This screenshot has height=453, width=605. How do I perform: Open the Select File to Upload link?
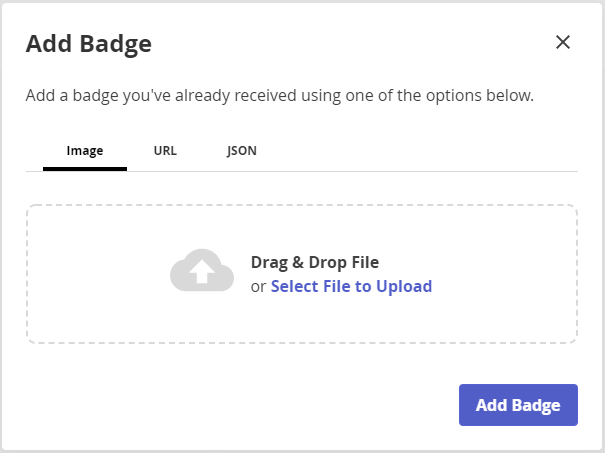click(351, 286)
